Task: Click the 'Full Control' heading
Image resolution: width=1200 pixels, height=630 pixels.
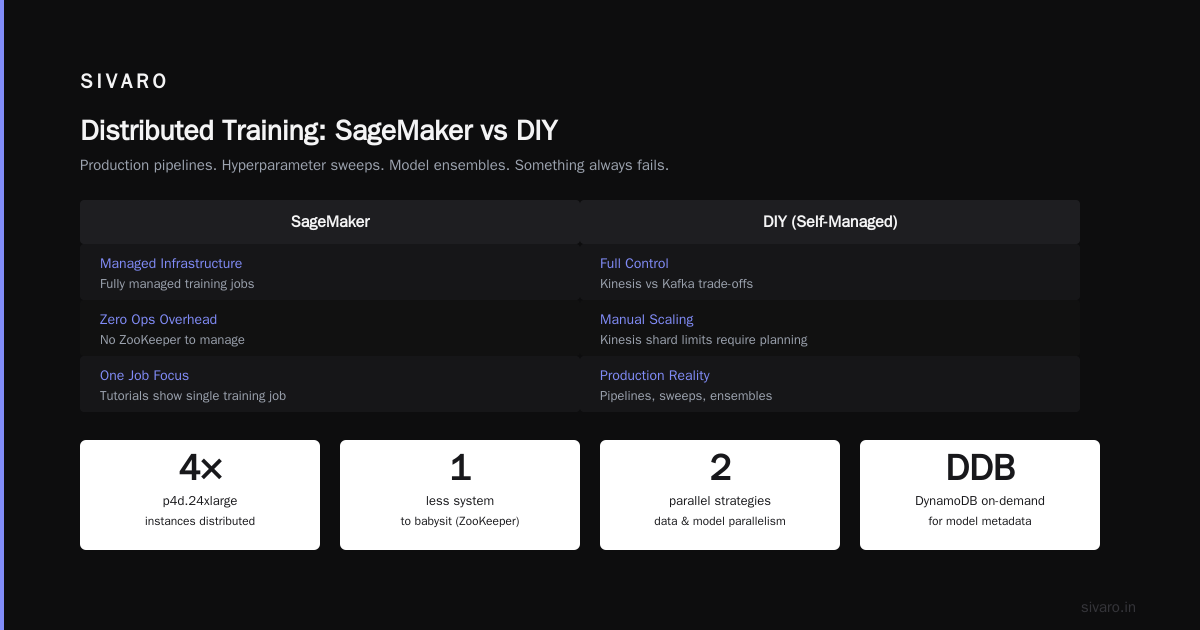Action: [x=634, y=264]
